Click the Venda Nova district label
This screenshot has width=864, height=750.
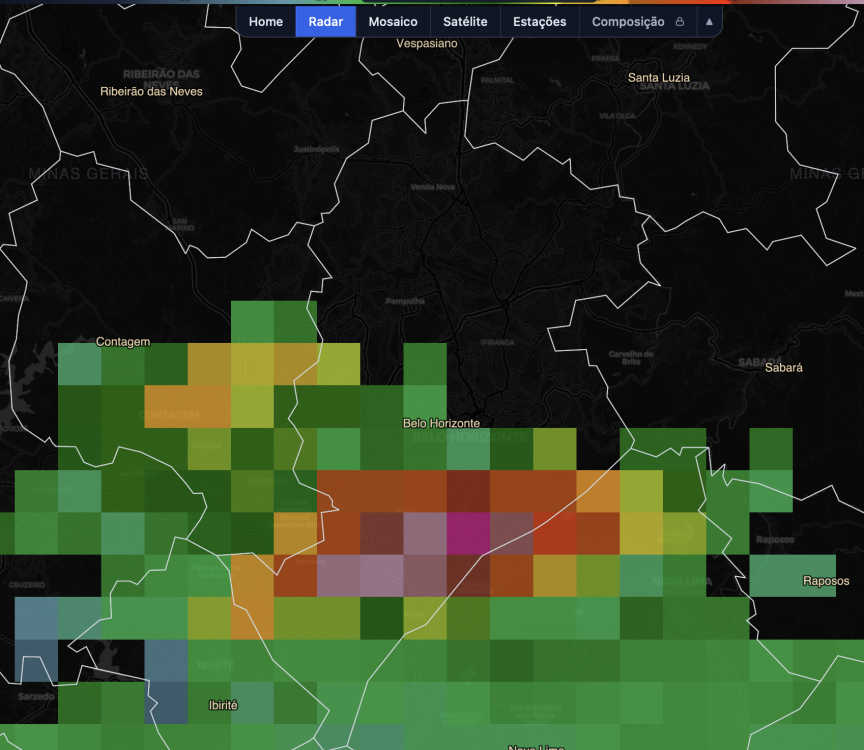433,187
